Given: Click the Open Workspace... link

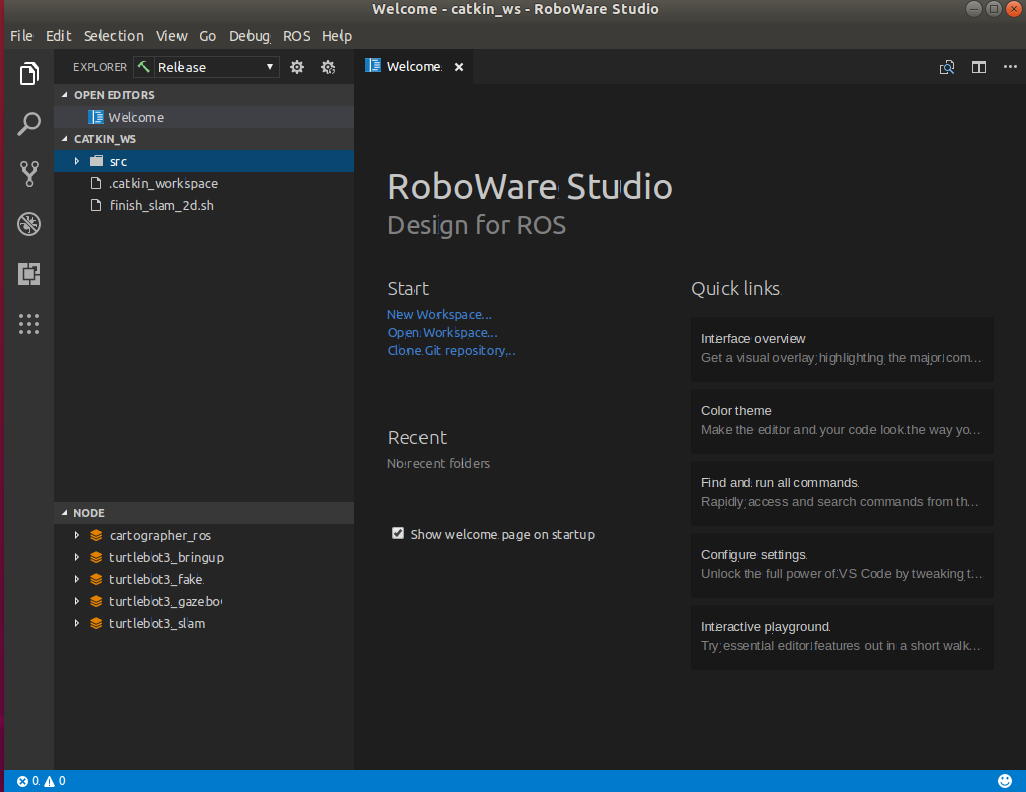Looking at the screenshot, I should 442,333.
